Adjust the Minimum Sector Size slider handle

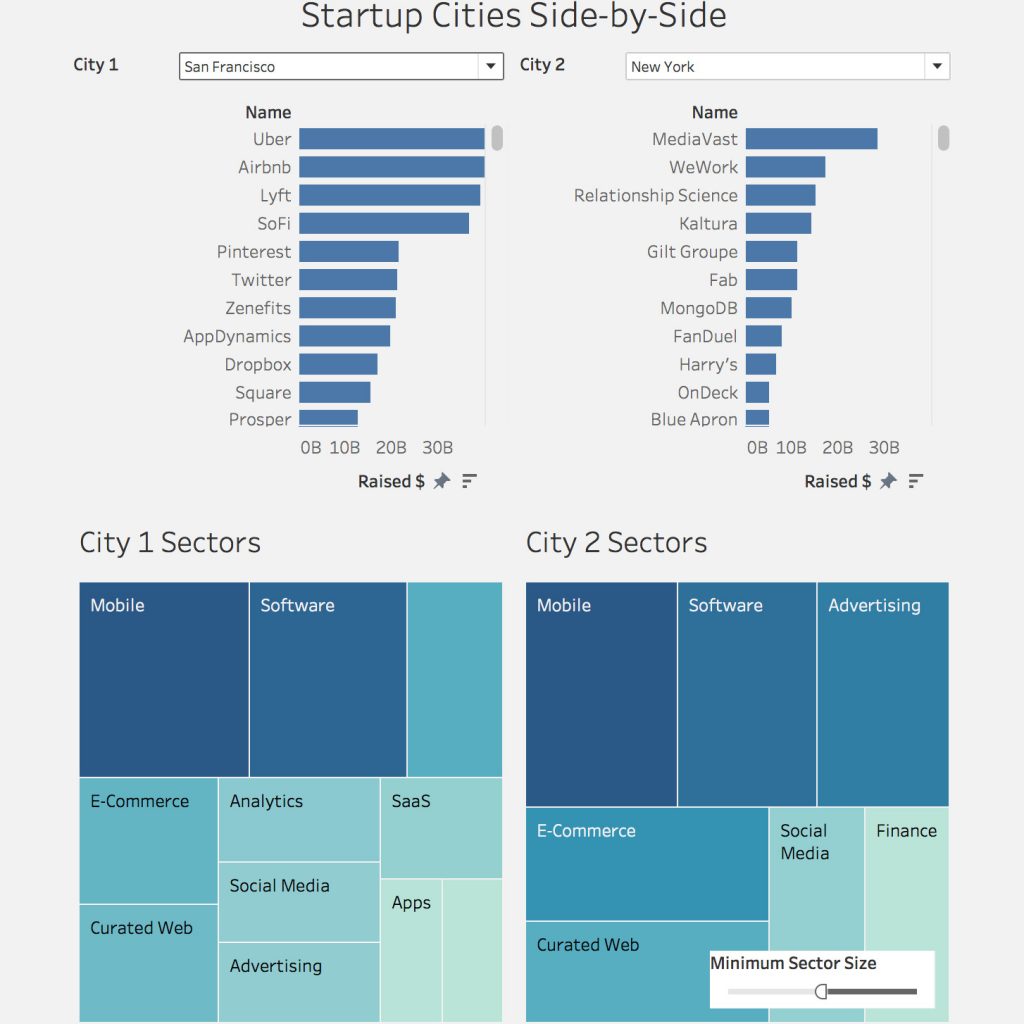(822, 990)
